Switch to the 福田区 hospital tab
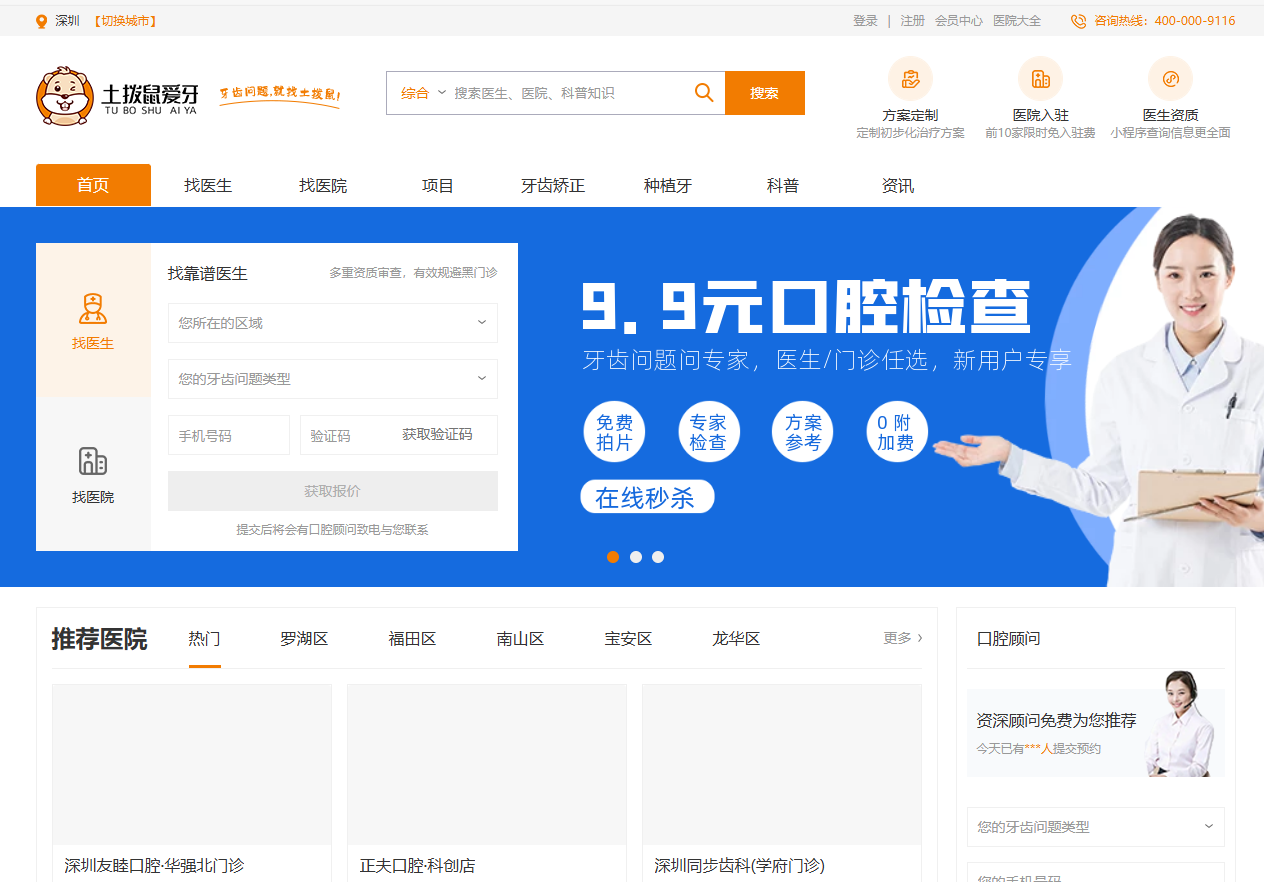The image size is (1264, 882). coord(412,639)
